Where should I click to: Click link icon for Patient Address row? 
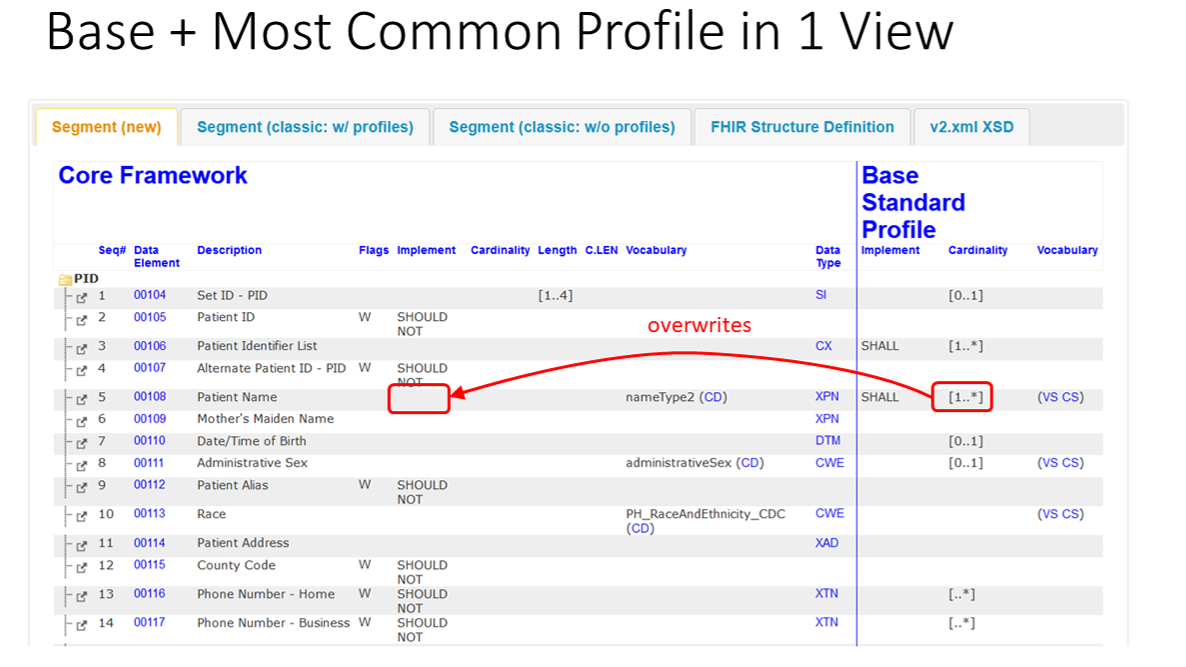(82, 544)
